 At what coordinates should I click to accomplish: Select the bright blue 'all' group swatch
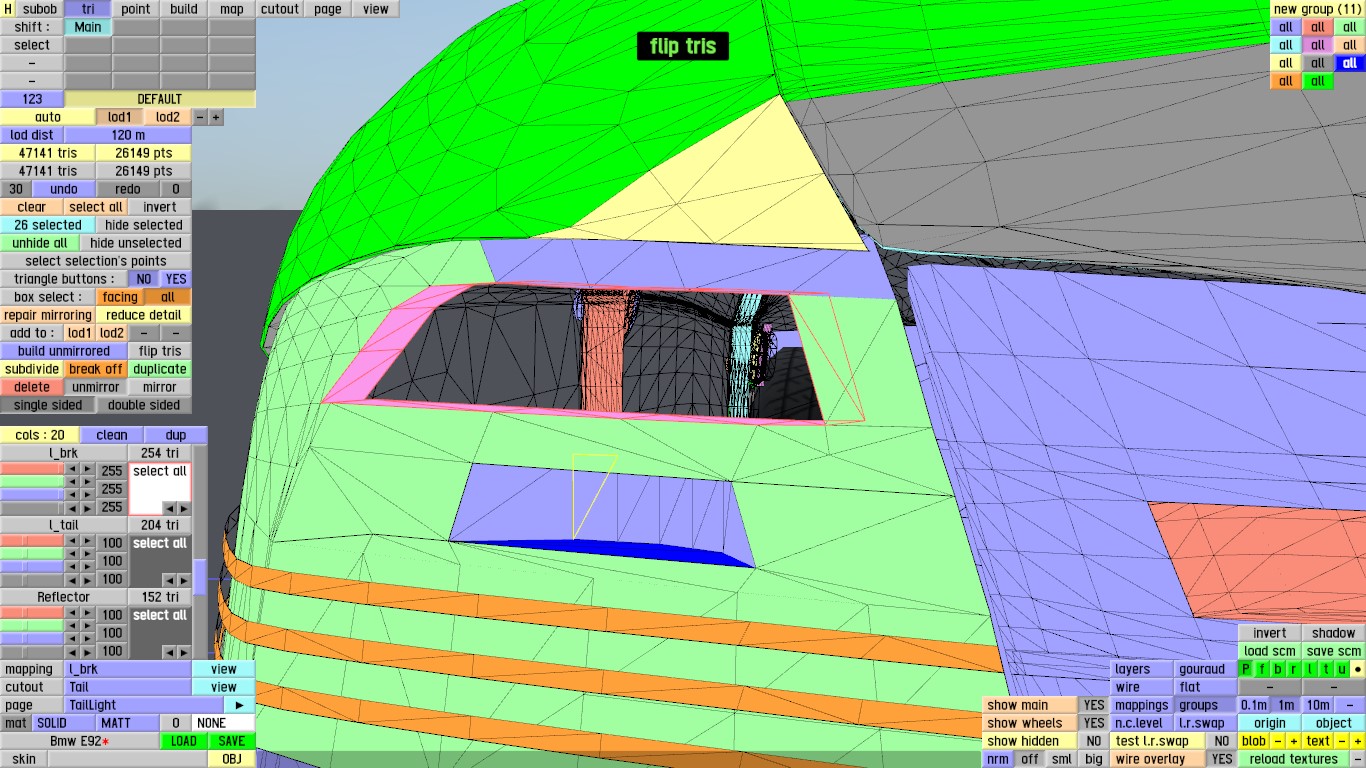(x=1350, y=63)
